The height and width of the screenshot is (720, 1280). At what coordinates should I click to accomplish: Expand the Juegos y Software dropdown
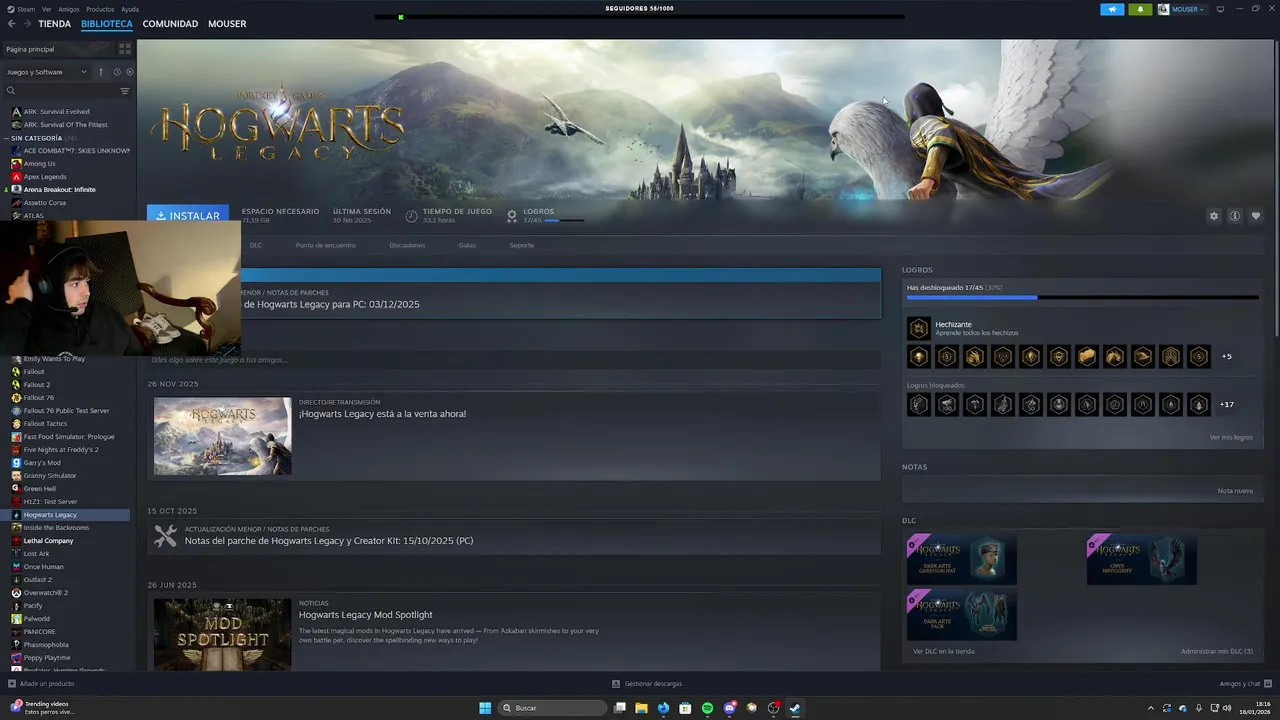tap(47, 72)
